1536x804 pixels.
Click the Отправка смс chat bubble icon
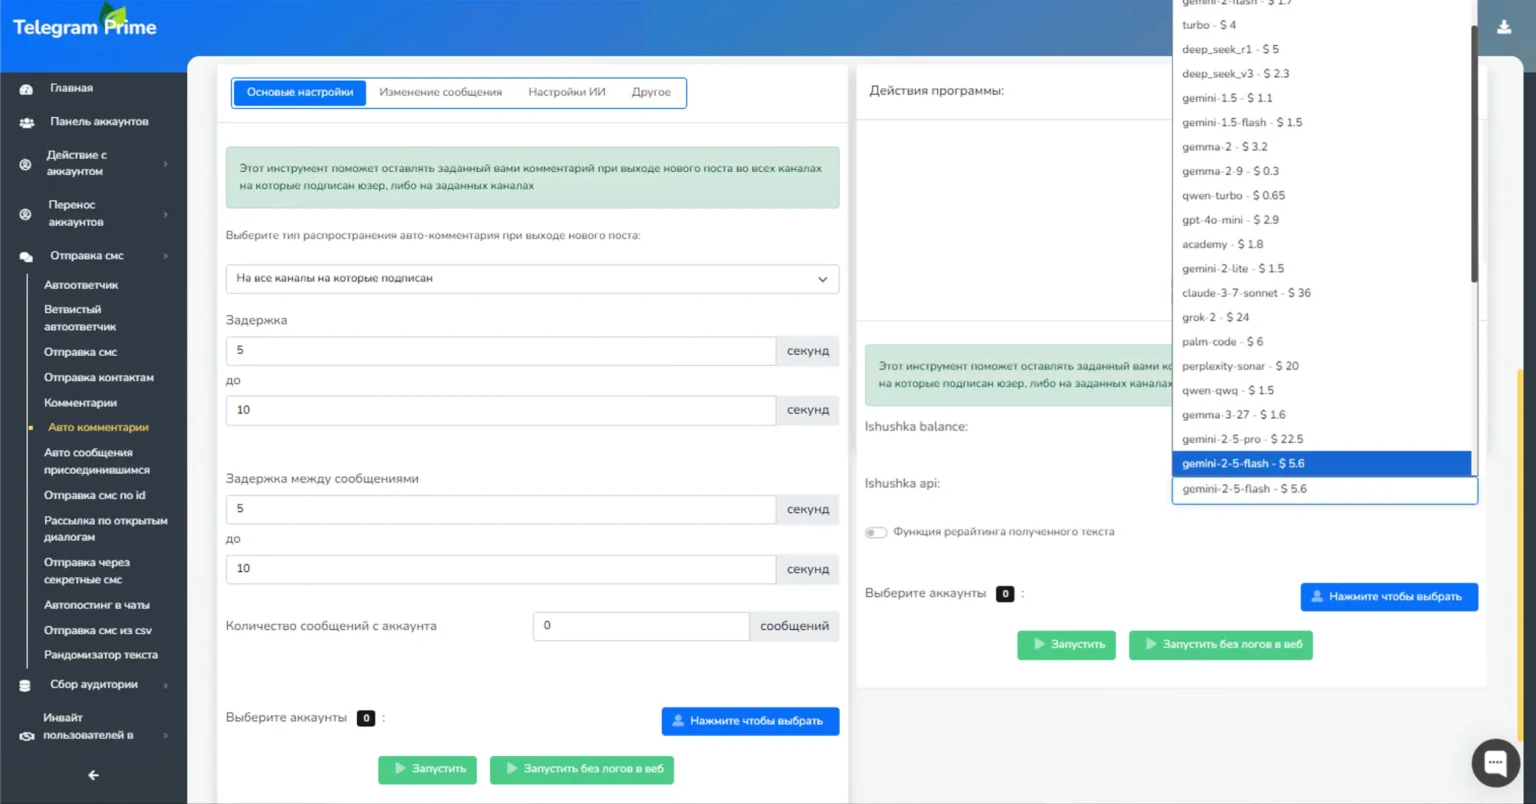coord(24,256)
